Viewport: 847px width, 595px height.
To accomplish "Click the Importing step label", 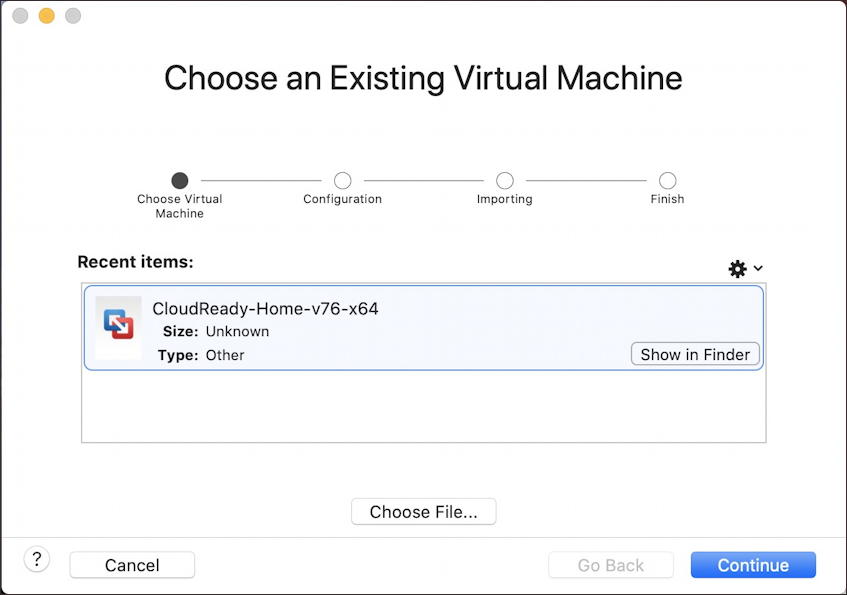I will [505, 199].
